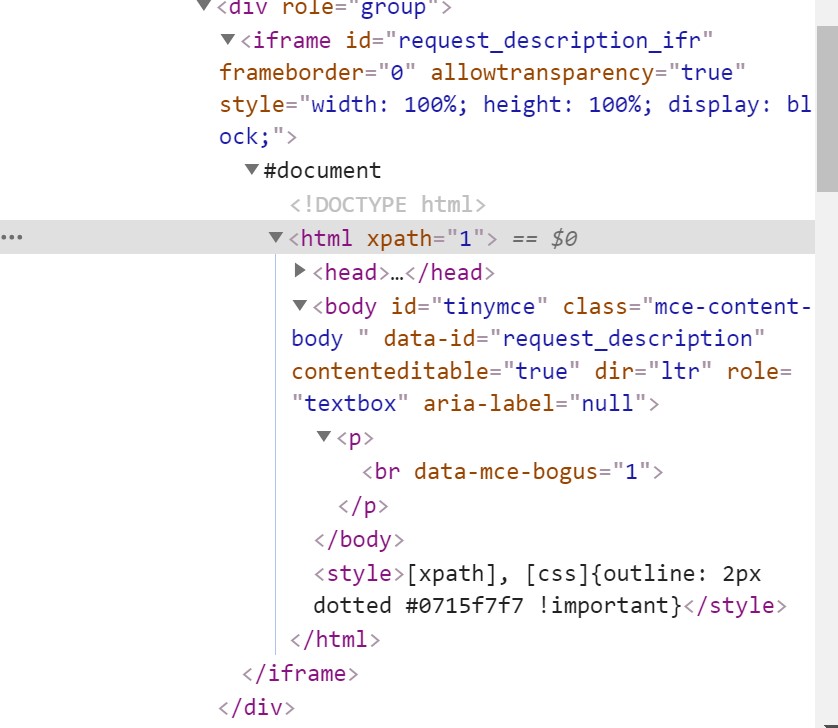Screen dimensions: 838x728
Task: Select the br data-mce-bogus element
Action: [x=513, y=471]
